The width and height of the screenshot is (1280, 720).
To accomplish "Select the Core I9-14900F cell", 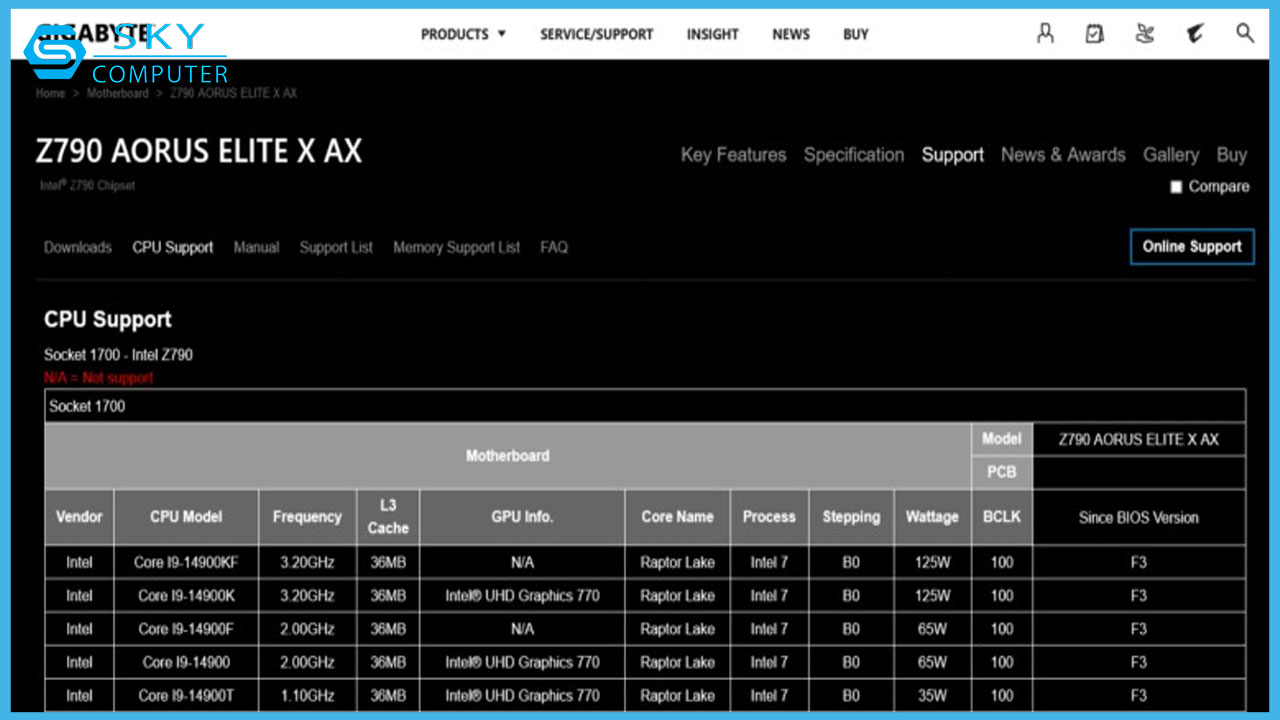I will click(186, 629).
